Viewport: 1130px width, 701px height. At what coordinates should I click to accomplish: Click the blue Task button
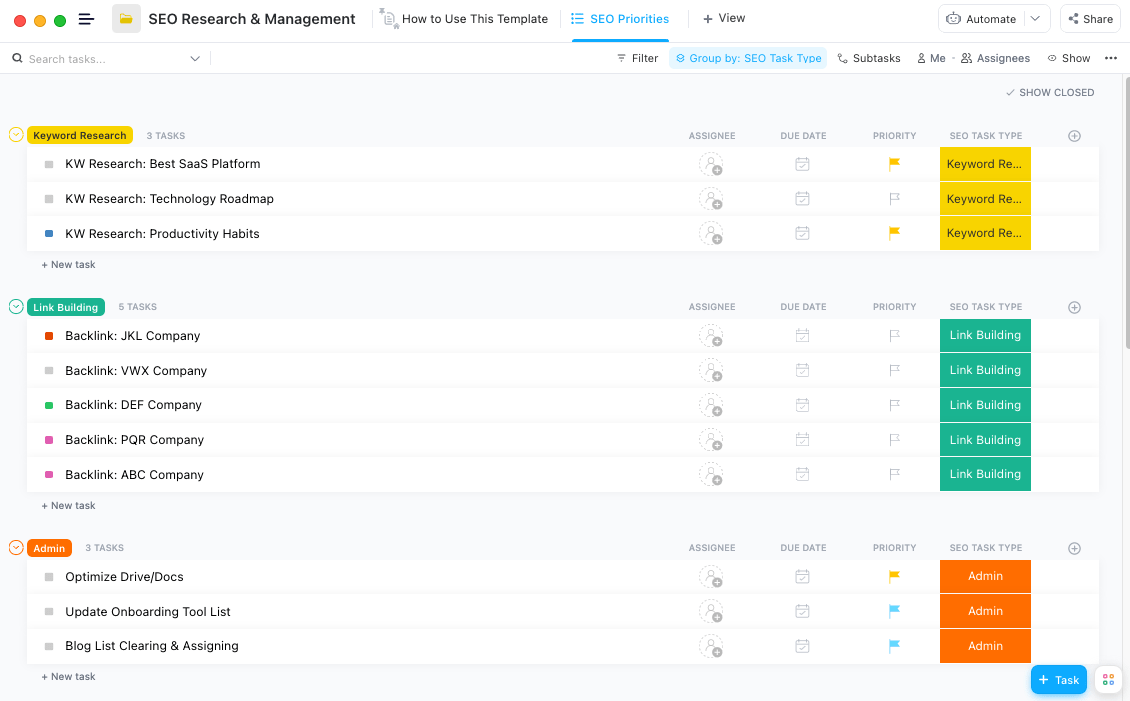1058,680
